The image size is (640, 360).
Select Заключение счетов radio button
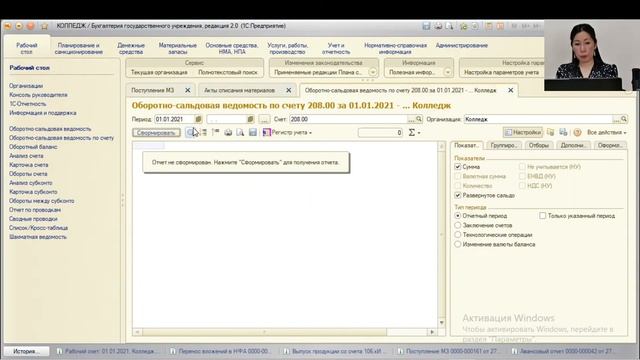pyautogui.click(x=458, y=225)
